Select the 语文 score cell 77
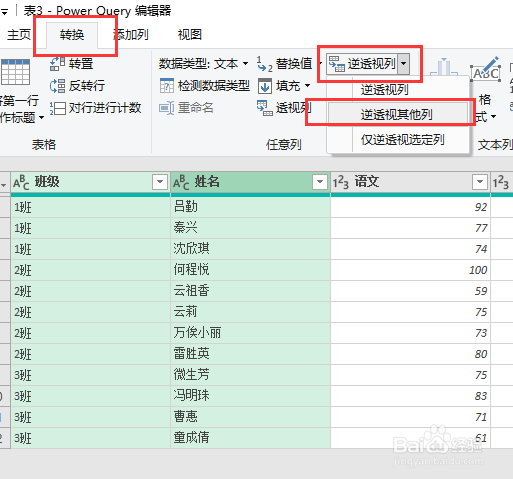Viewport: 513px width, 479px height. (x=410, y=228)
